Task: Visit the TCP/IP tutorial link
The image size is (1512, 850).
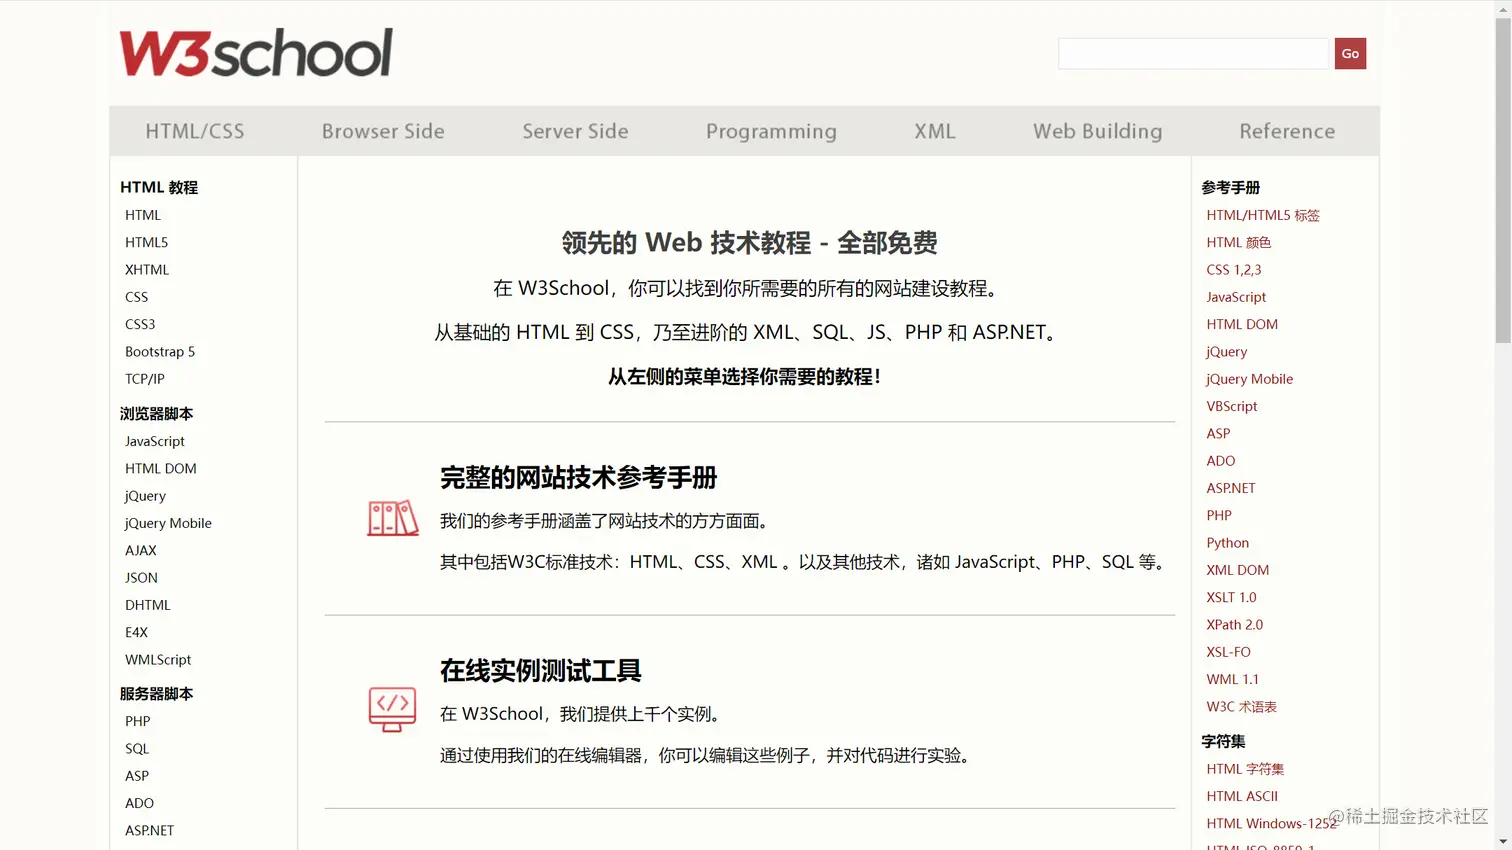Action: [145, 379]
